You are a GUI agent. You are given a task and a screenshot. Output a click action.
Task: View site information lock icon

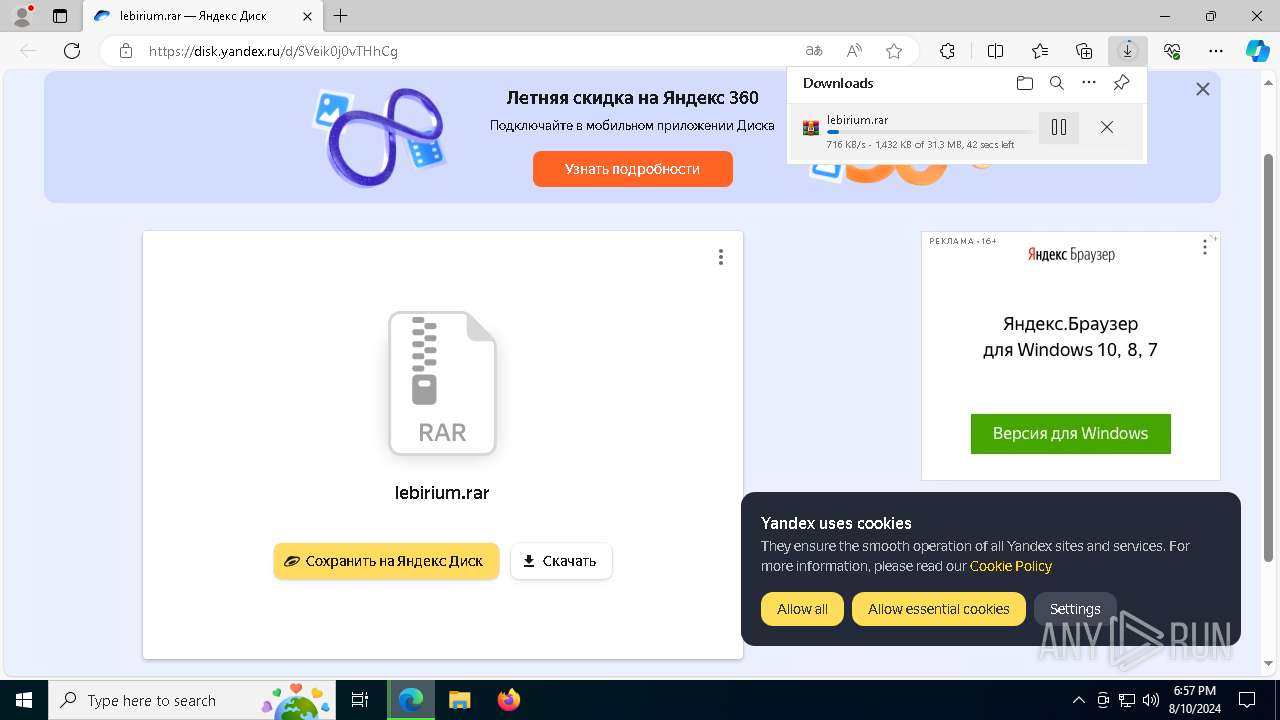click(x=126, y=51)
